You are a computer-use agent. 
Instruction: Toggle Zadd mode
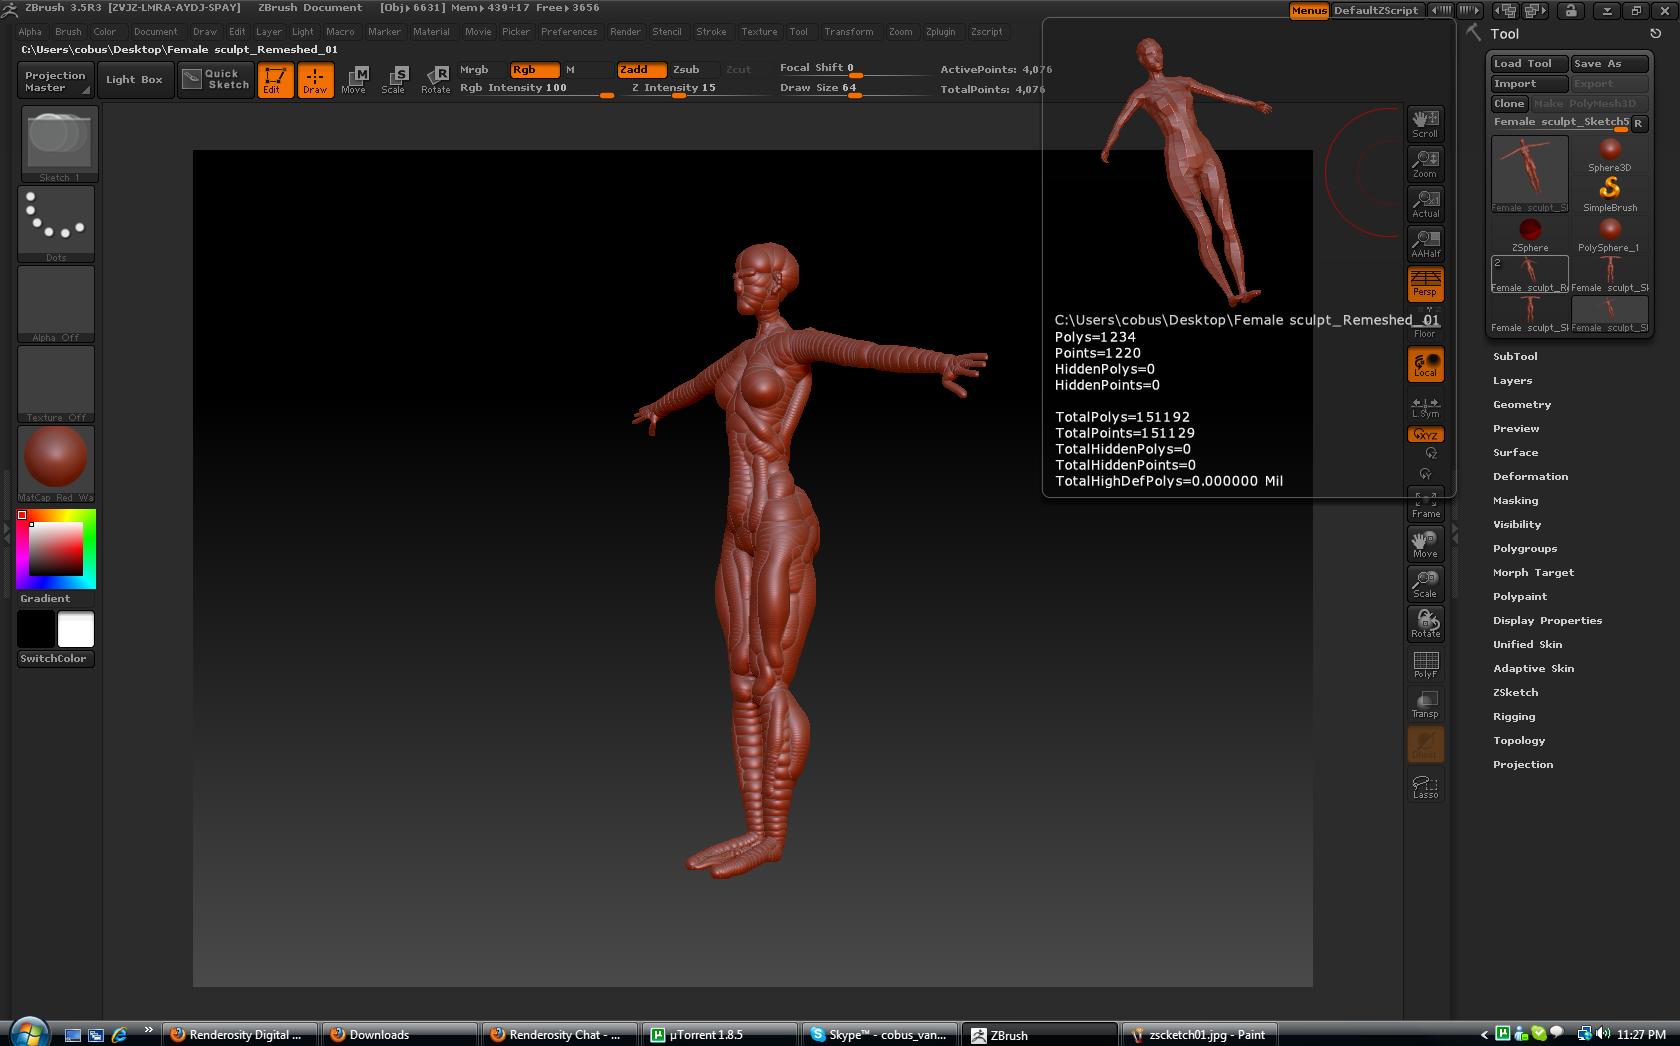coord(641,70)
